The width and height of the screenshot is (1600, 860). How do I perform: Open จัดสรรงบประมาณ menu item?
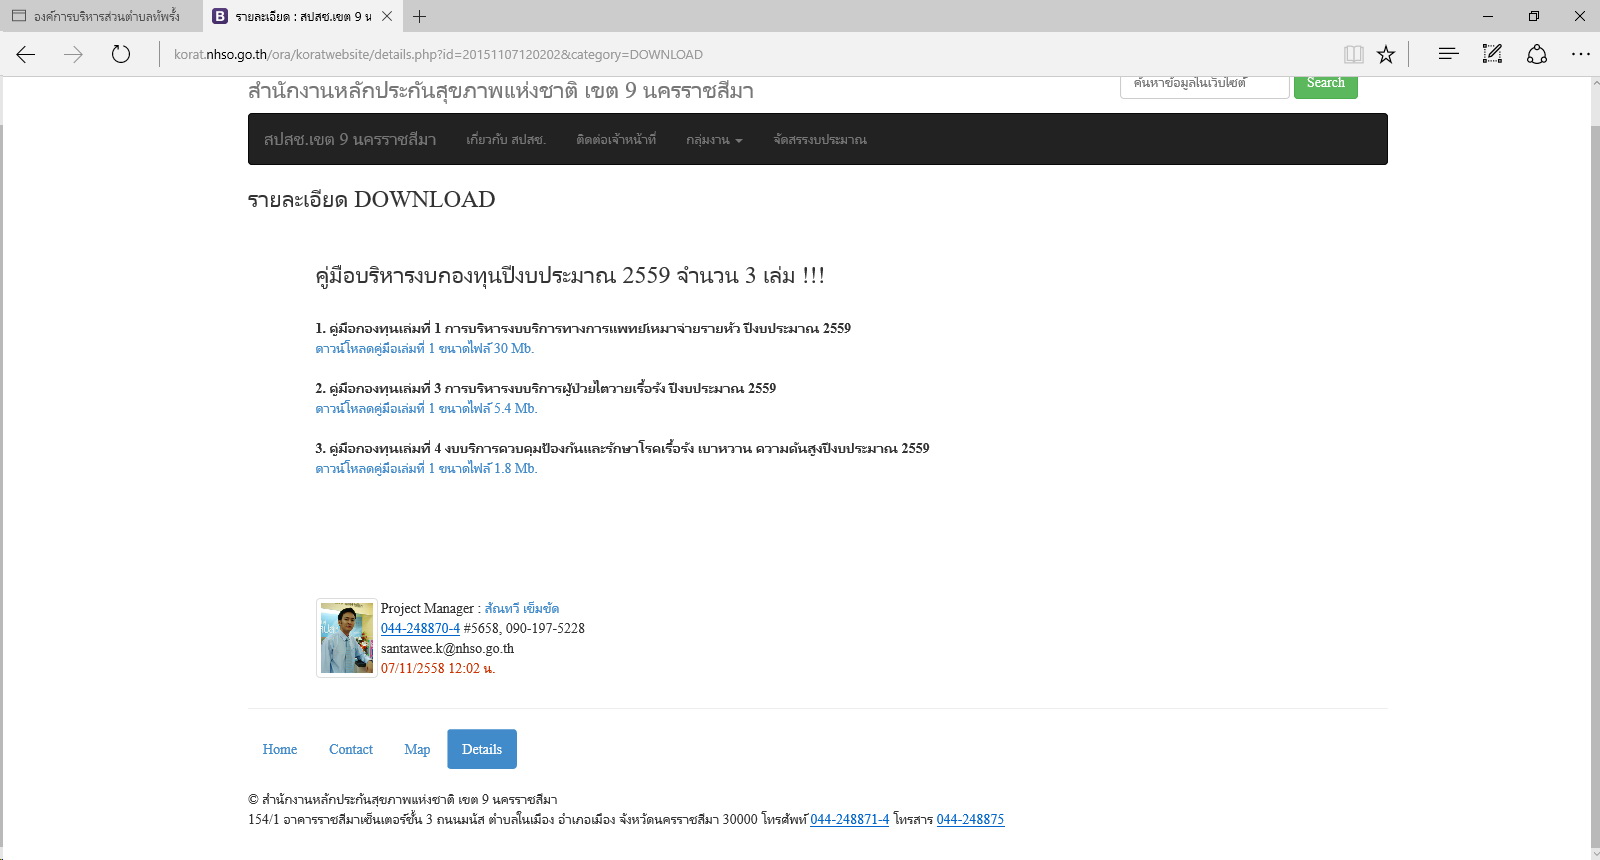(x=820, y=139)
